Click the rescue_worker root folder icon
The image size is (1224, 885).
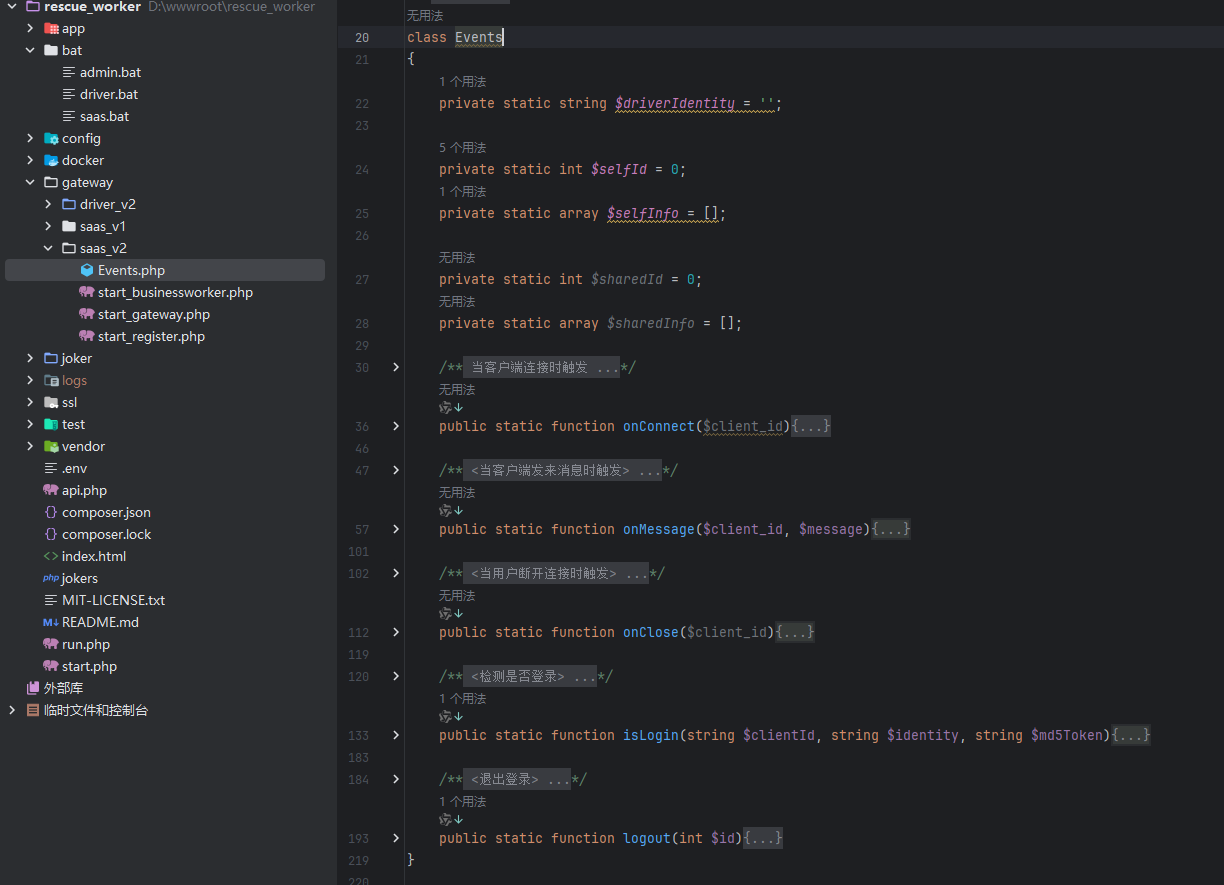(x=33, y=7)
